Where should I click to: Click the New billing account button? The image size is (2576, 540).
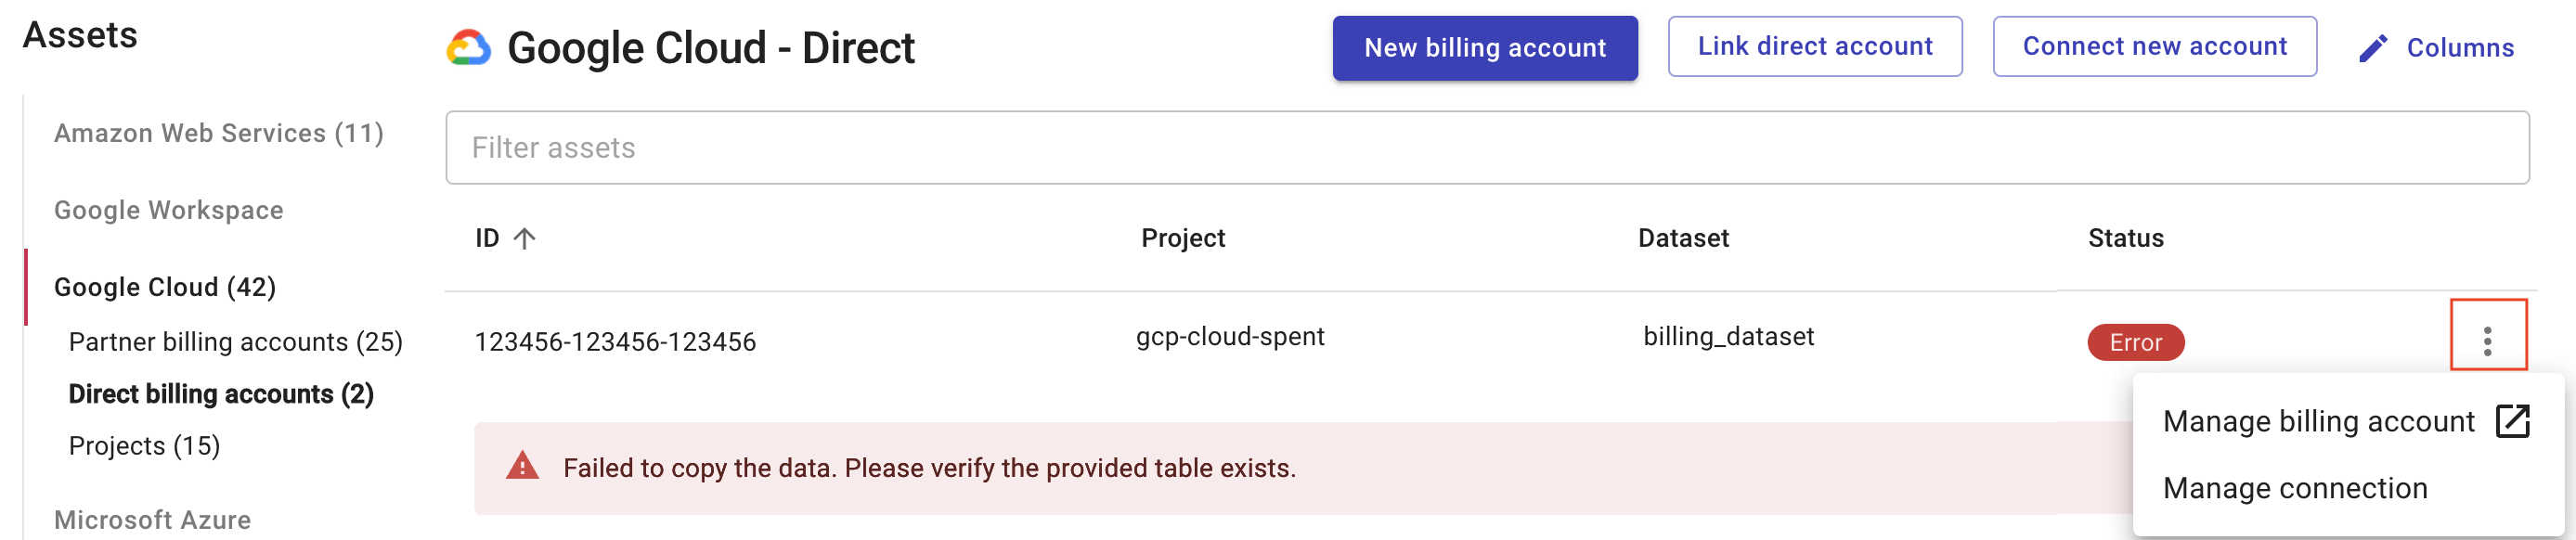pyautogui.click(x=1484, y=46)
